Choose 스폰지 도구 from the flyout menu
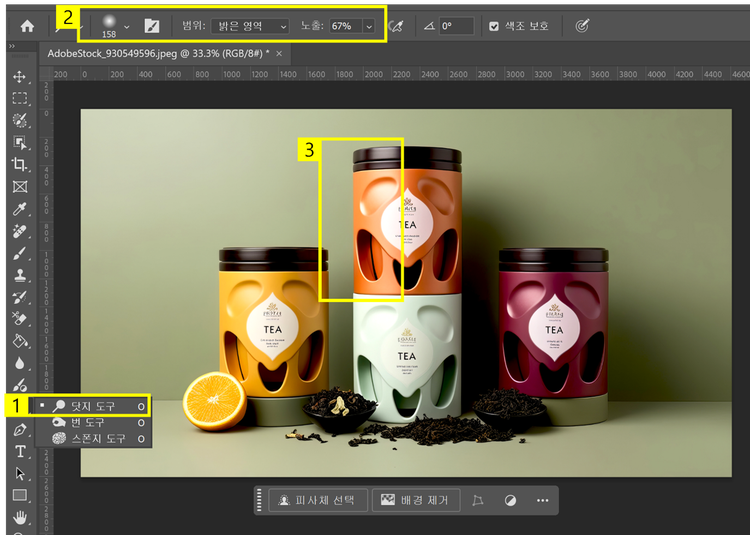750x535 pixels. point(97,439)
